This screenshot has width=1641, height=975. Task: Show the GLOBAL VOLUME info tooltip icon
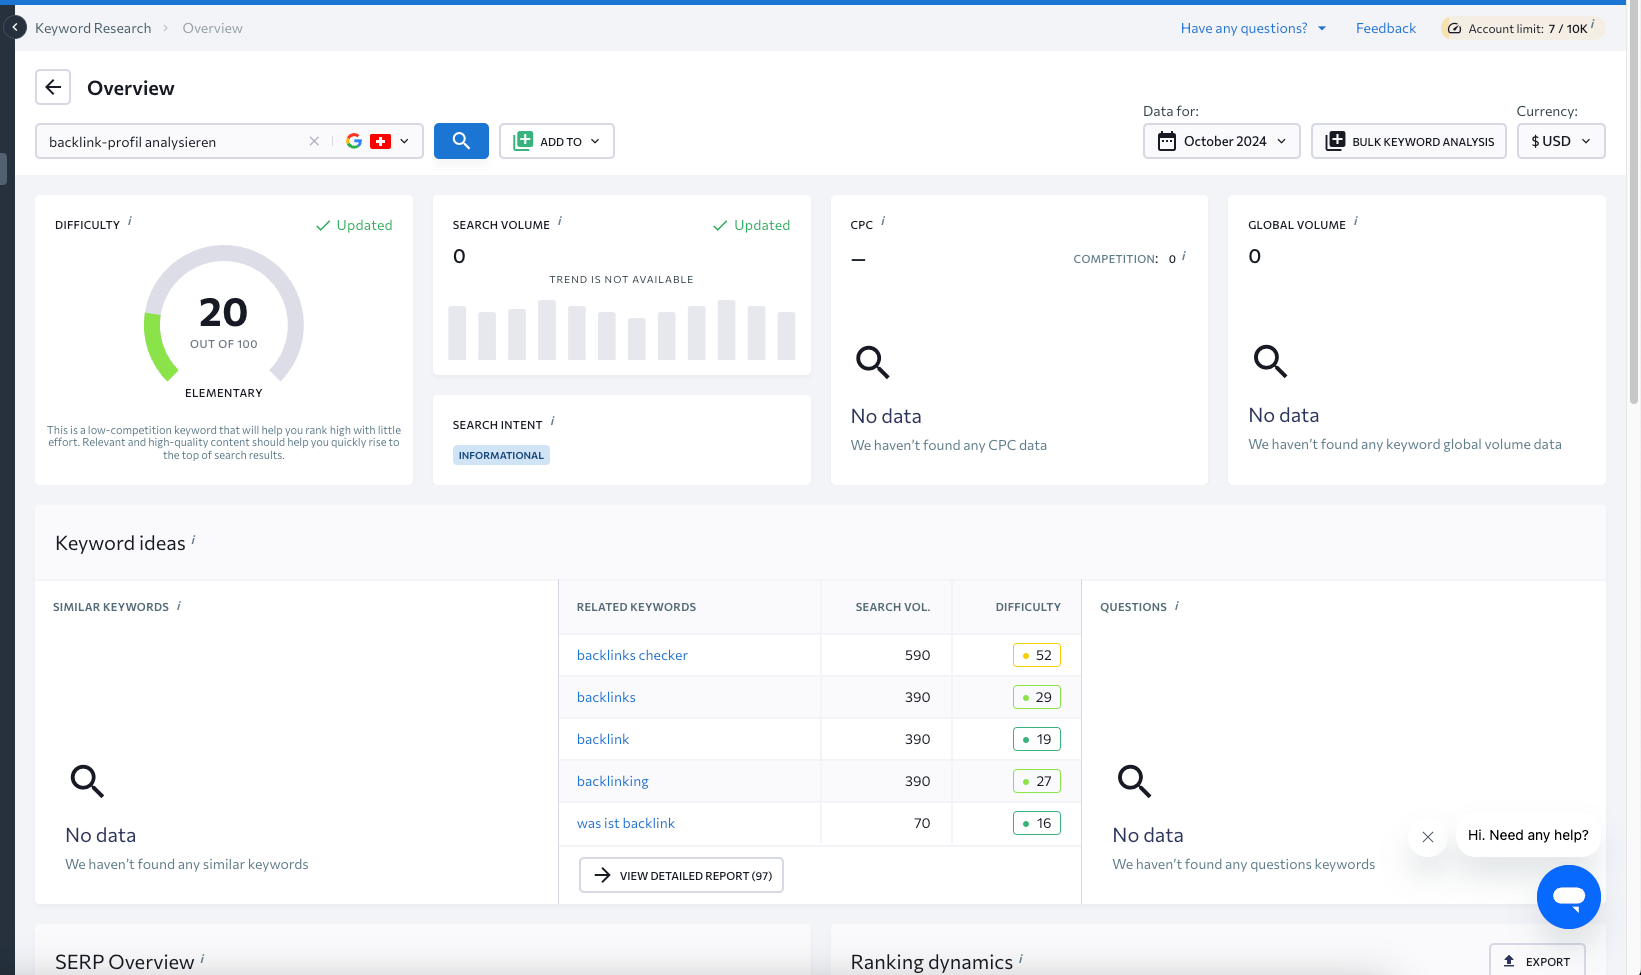tap(1356, 221)
